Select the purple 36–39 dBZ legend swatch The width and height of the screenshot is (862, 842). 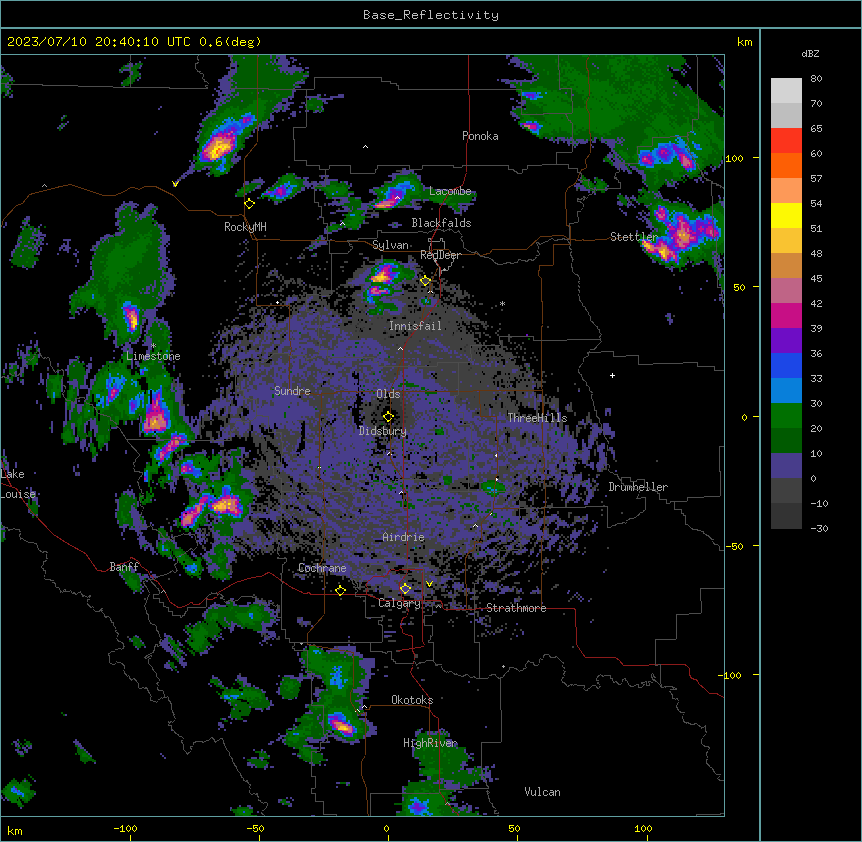pos(786,341)
